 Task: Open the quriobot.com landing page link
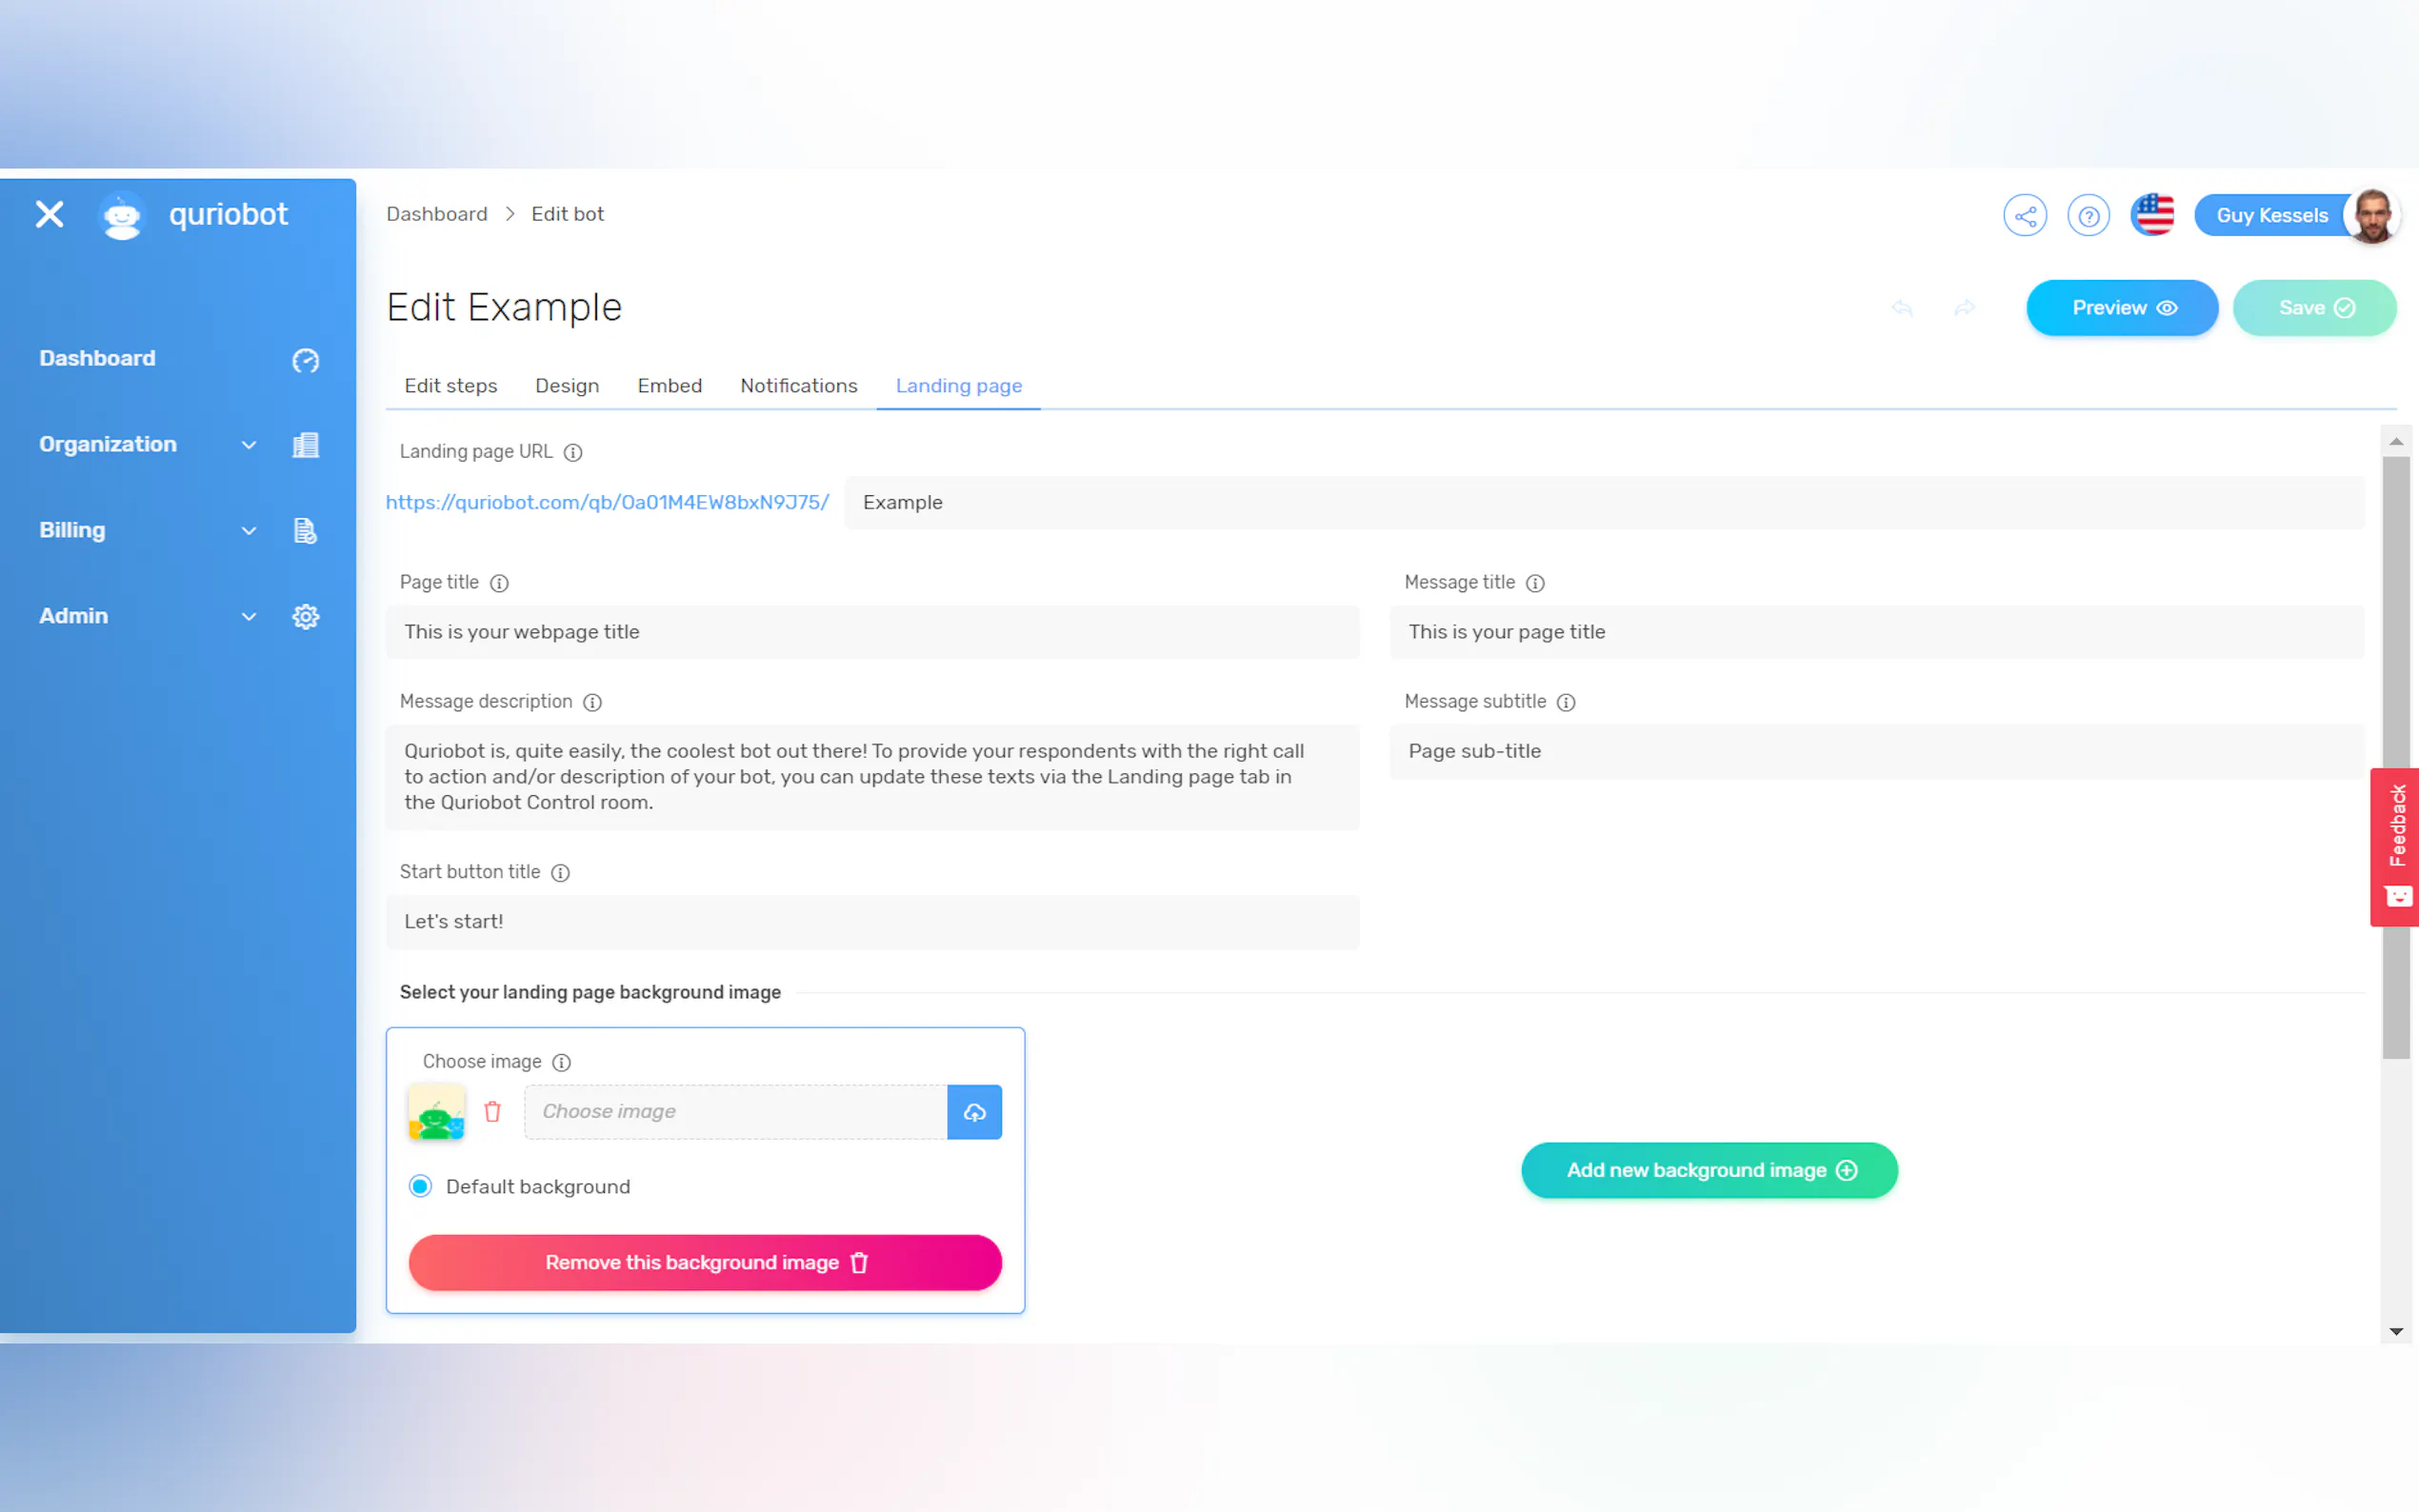(607, 502)
